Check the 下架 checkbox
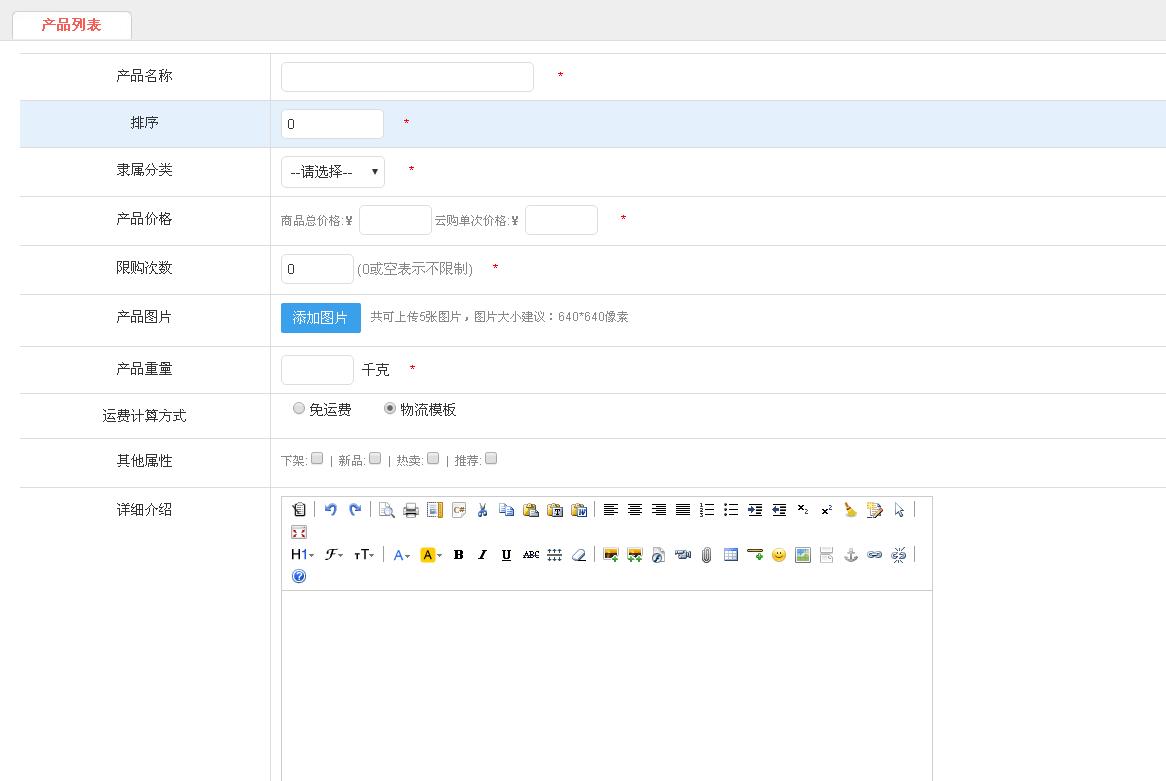This screenshot has height=781, width=1166. (x=317, y=458)
